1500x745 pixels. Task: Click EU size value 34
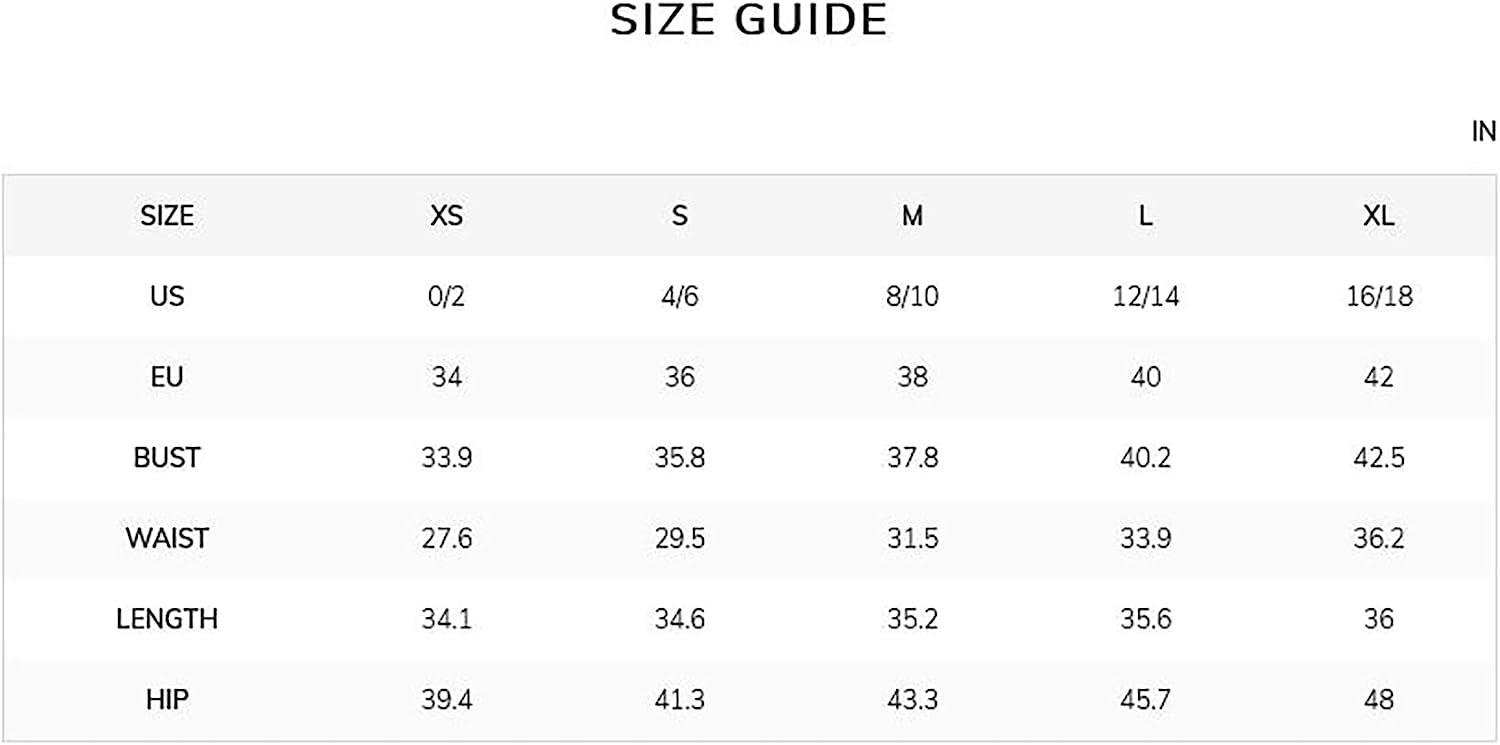click(x=446, y=377)
